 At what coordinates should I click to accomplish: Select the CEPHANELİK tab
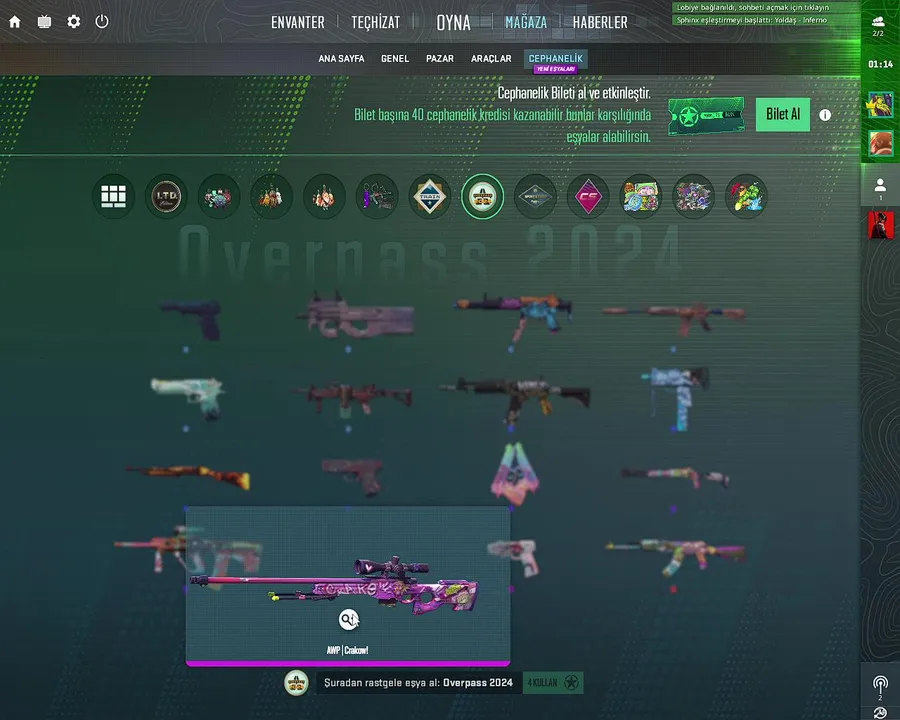point(556,59)
